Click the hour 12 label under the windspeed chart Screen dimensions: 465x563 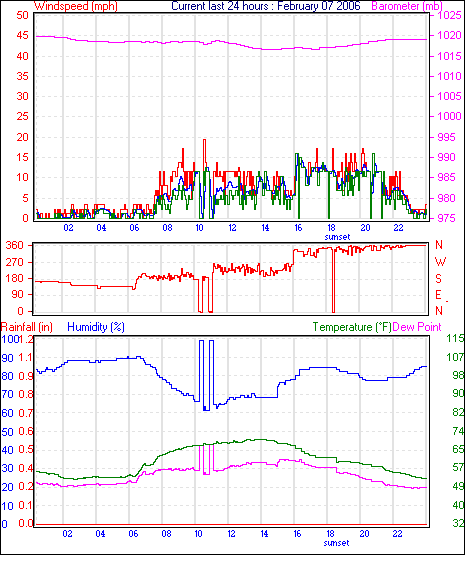point(232,228)
